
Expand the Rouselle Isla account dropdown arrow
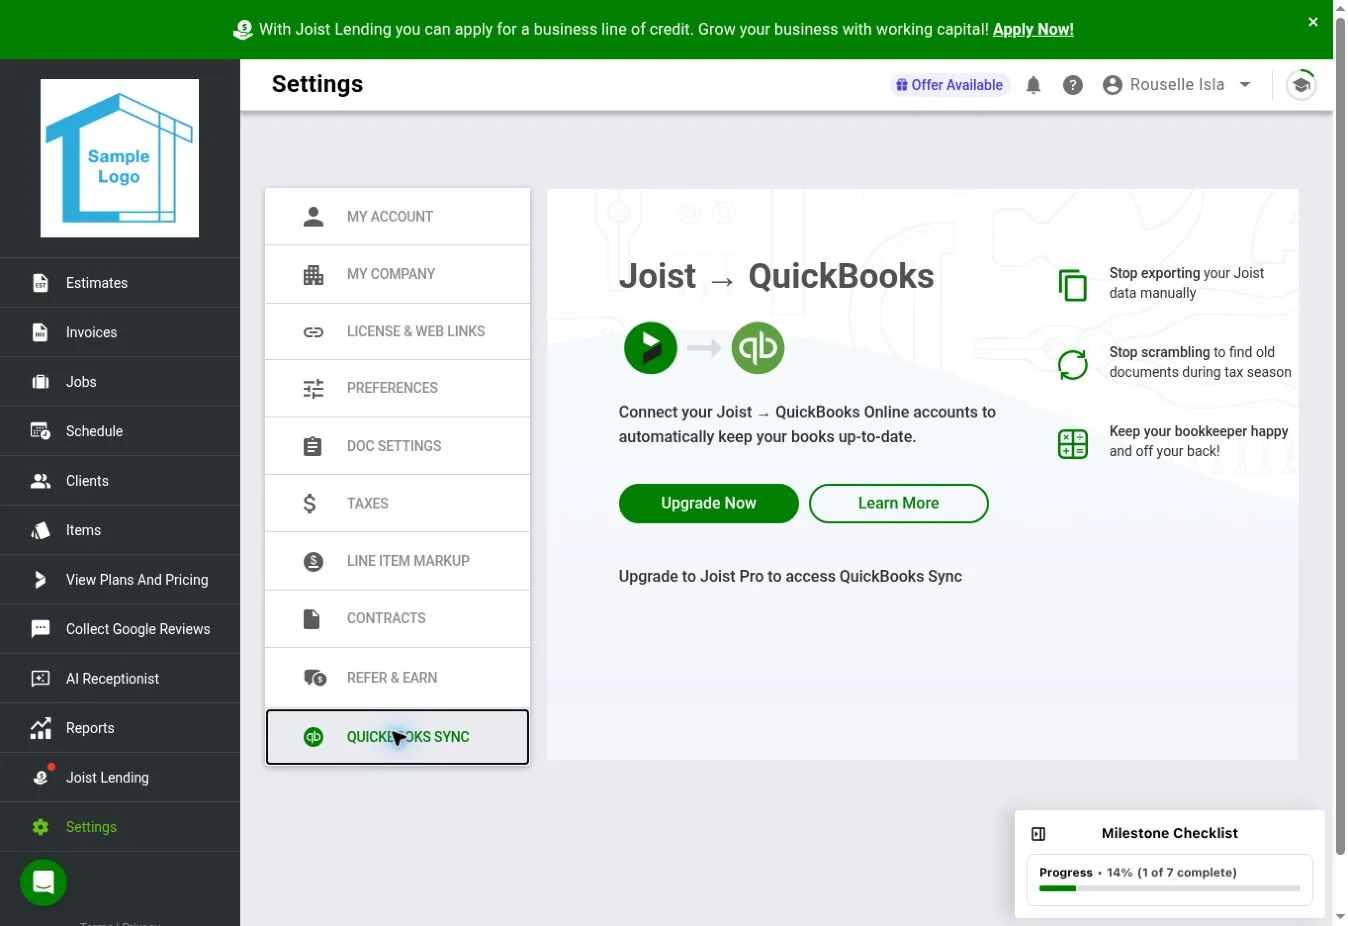point(1245,85)
